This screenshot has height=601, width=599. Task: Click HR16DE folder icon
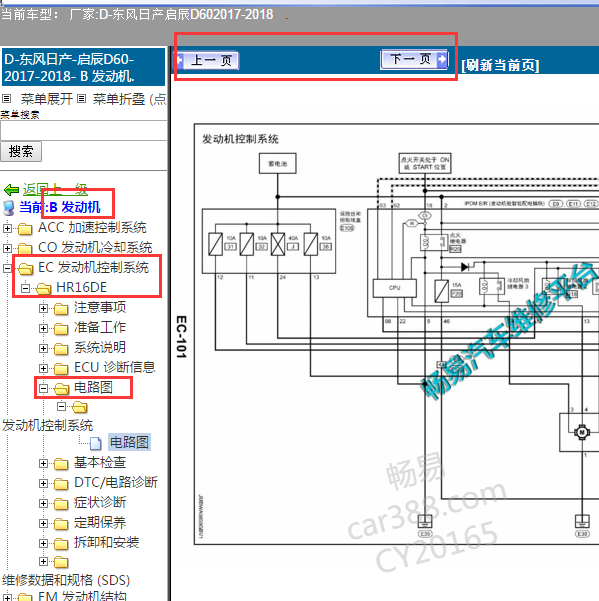click(x=43, y=289)
